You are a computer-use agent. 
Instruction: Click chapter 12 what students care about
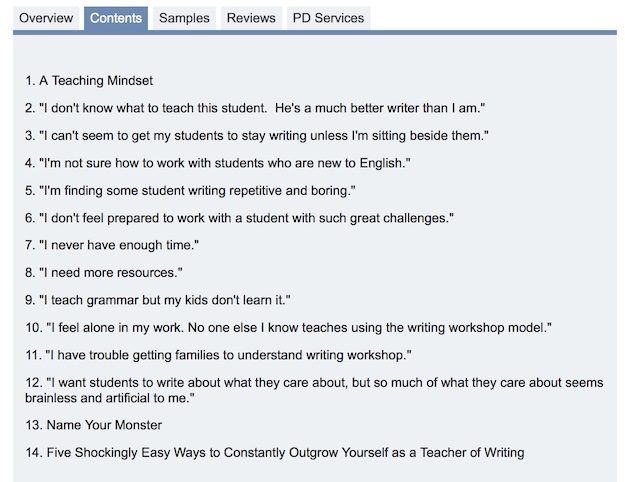314,390
